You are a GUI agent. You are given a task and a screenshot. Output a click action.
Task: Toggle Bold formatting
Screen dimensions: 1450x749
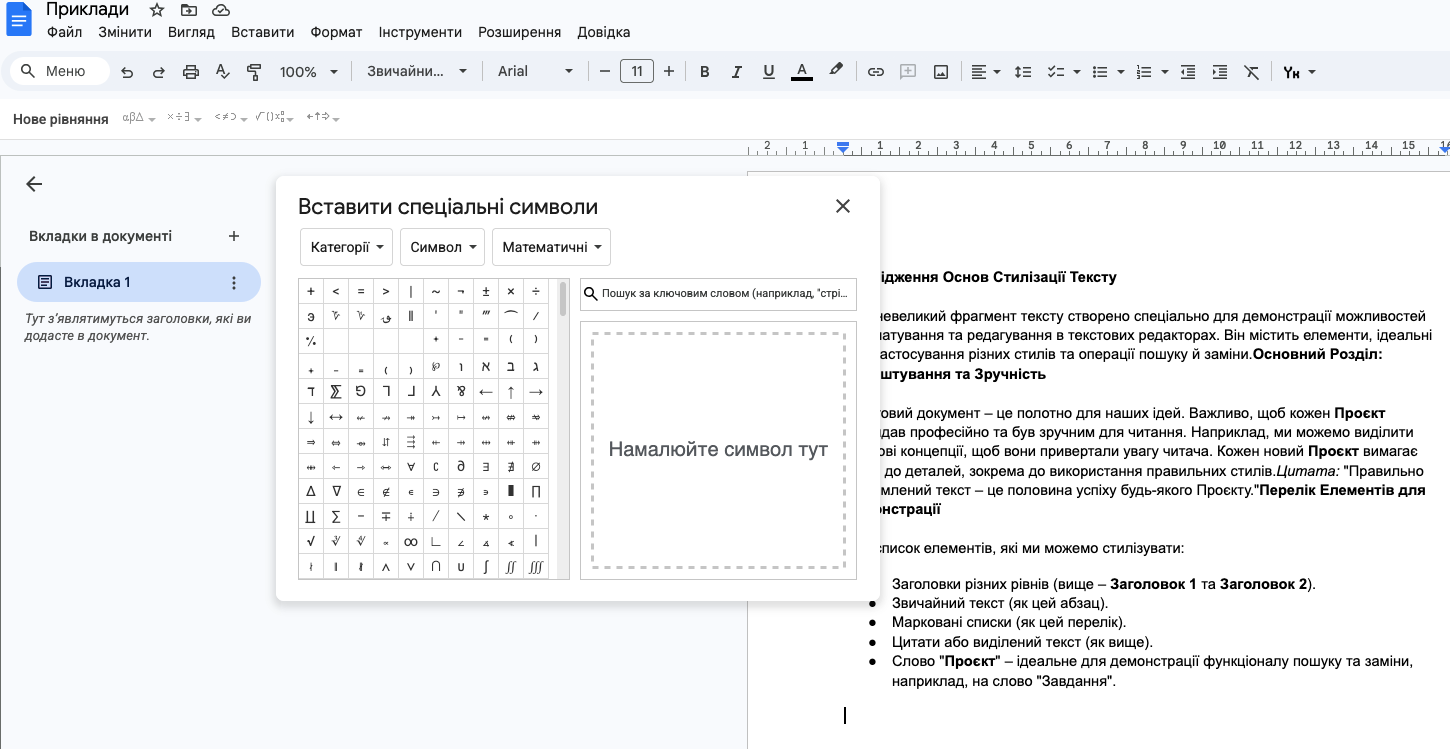(x=705, y=72)
